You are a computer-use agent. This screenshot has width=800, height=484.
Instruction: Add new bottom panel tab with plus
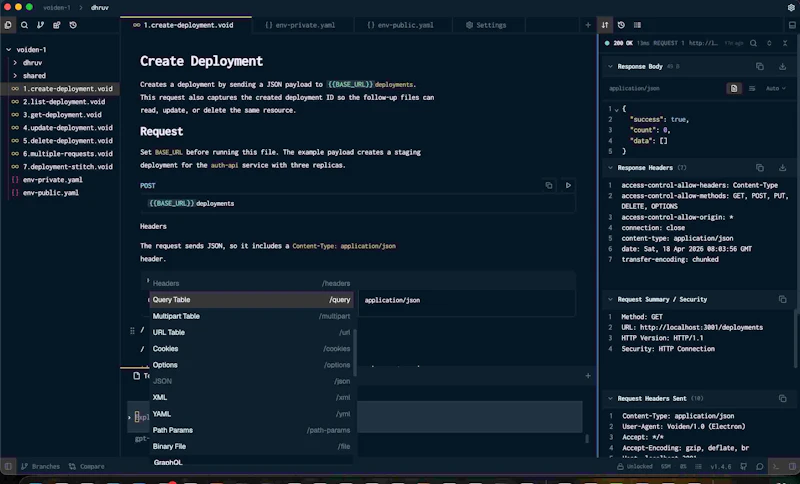click(x=588, y=375)
